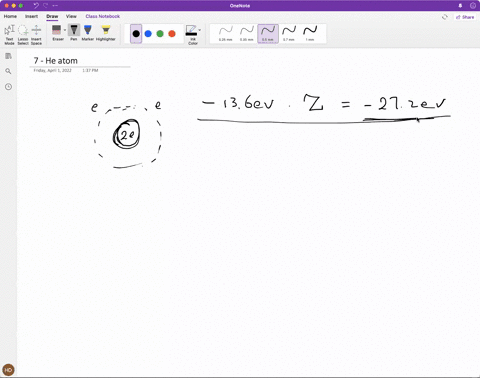The width and height of the screenshot is (480, 378).
Task: Click the page date 'Friday, April 1, 2022'
Action: point(53,70)
